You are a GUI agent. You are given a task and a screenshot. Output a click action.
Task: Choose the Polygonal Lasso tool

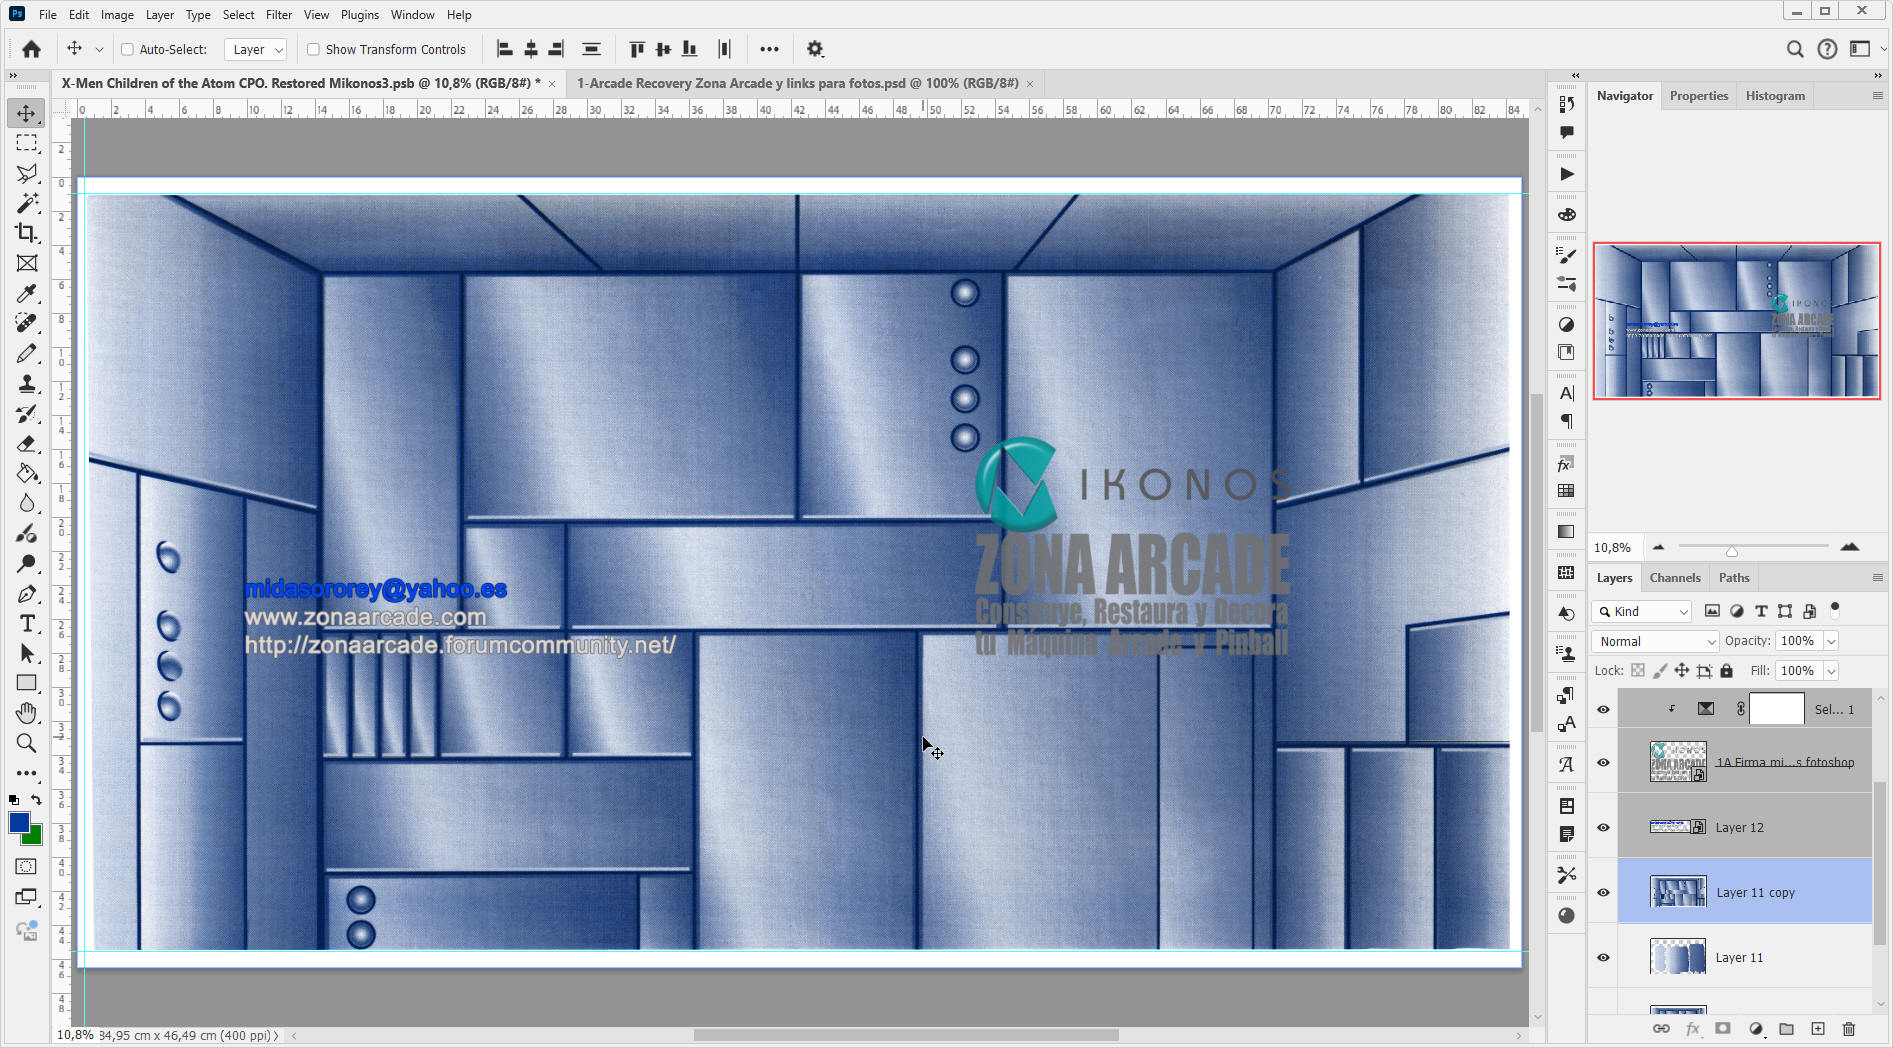tap(26, 173)
